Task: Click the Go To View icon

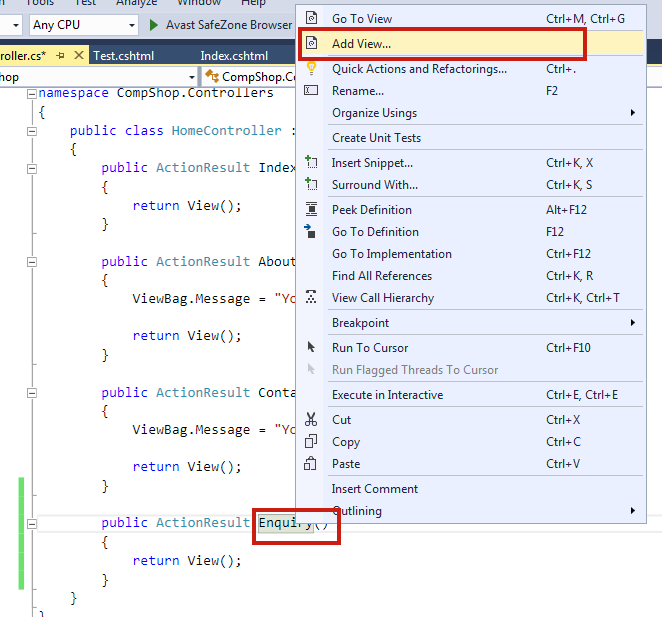Action: [x=311, y=18]
